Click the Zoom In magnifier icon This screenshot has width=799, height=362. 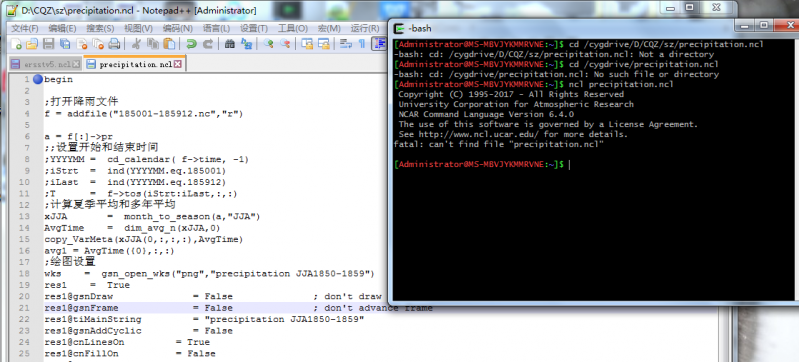click(x=269, y=44)
